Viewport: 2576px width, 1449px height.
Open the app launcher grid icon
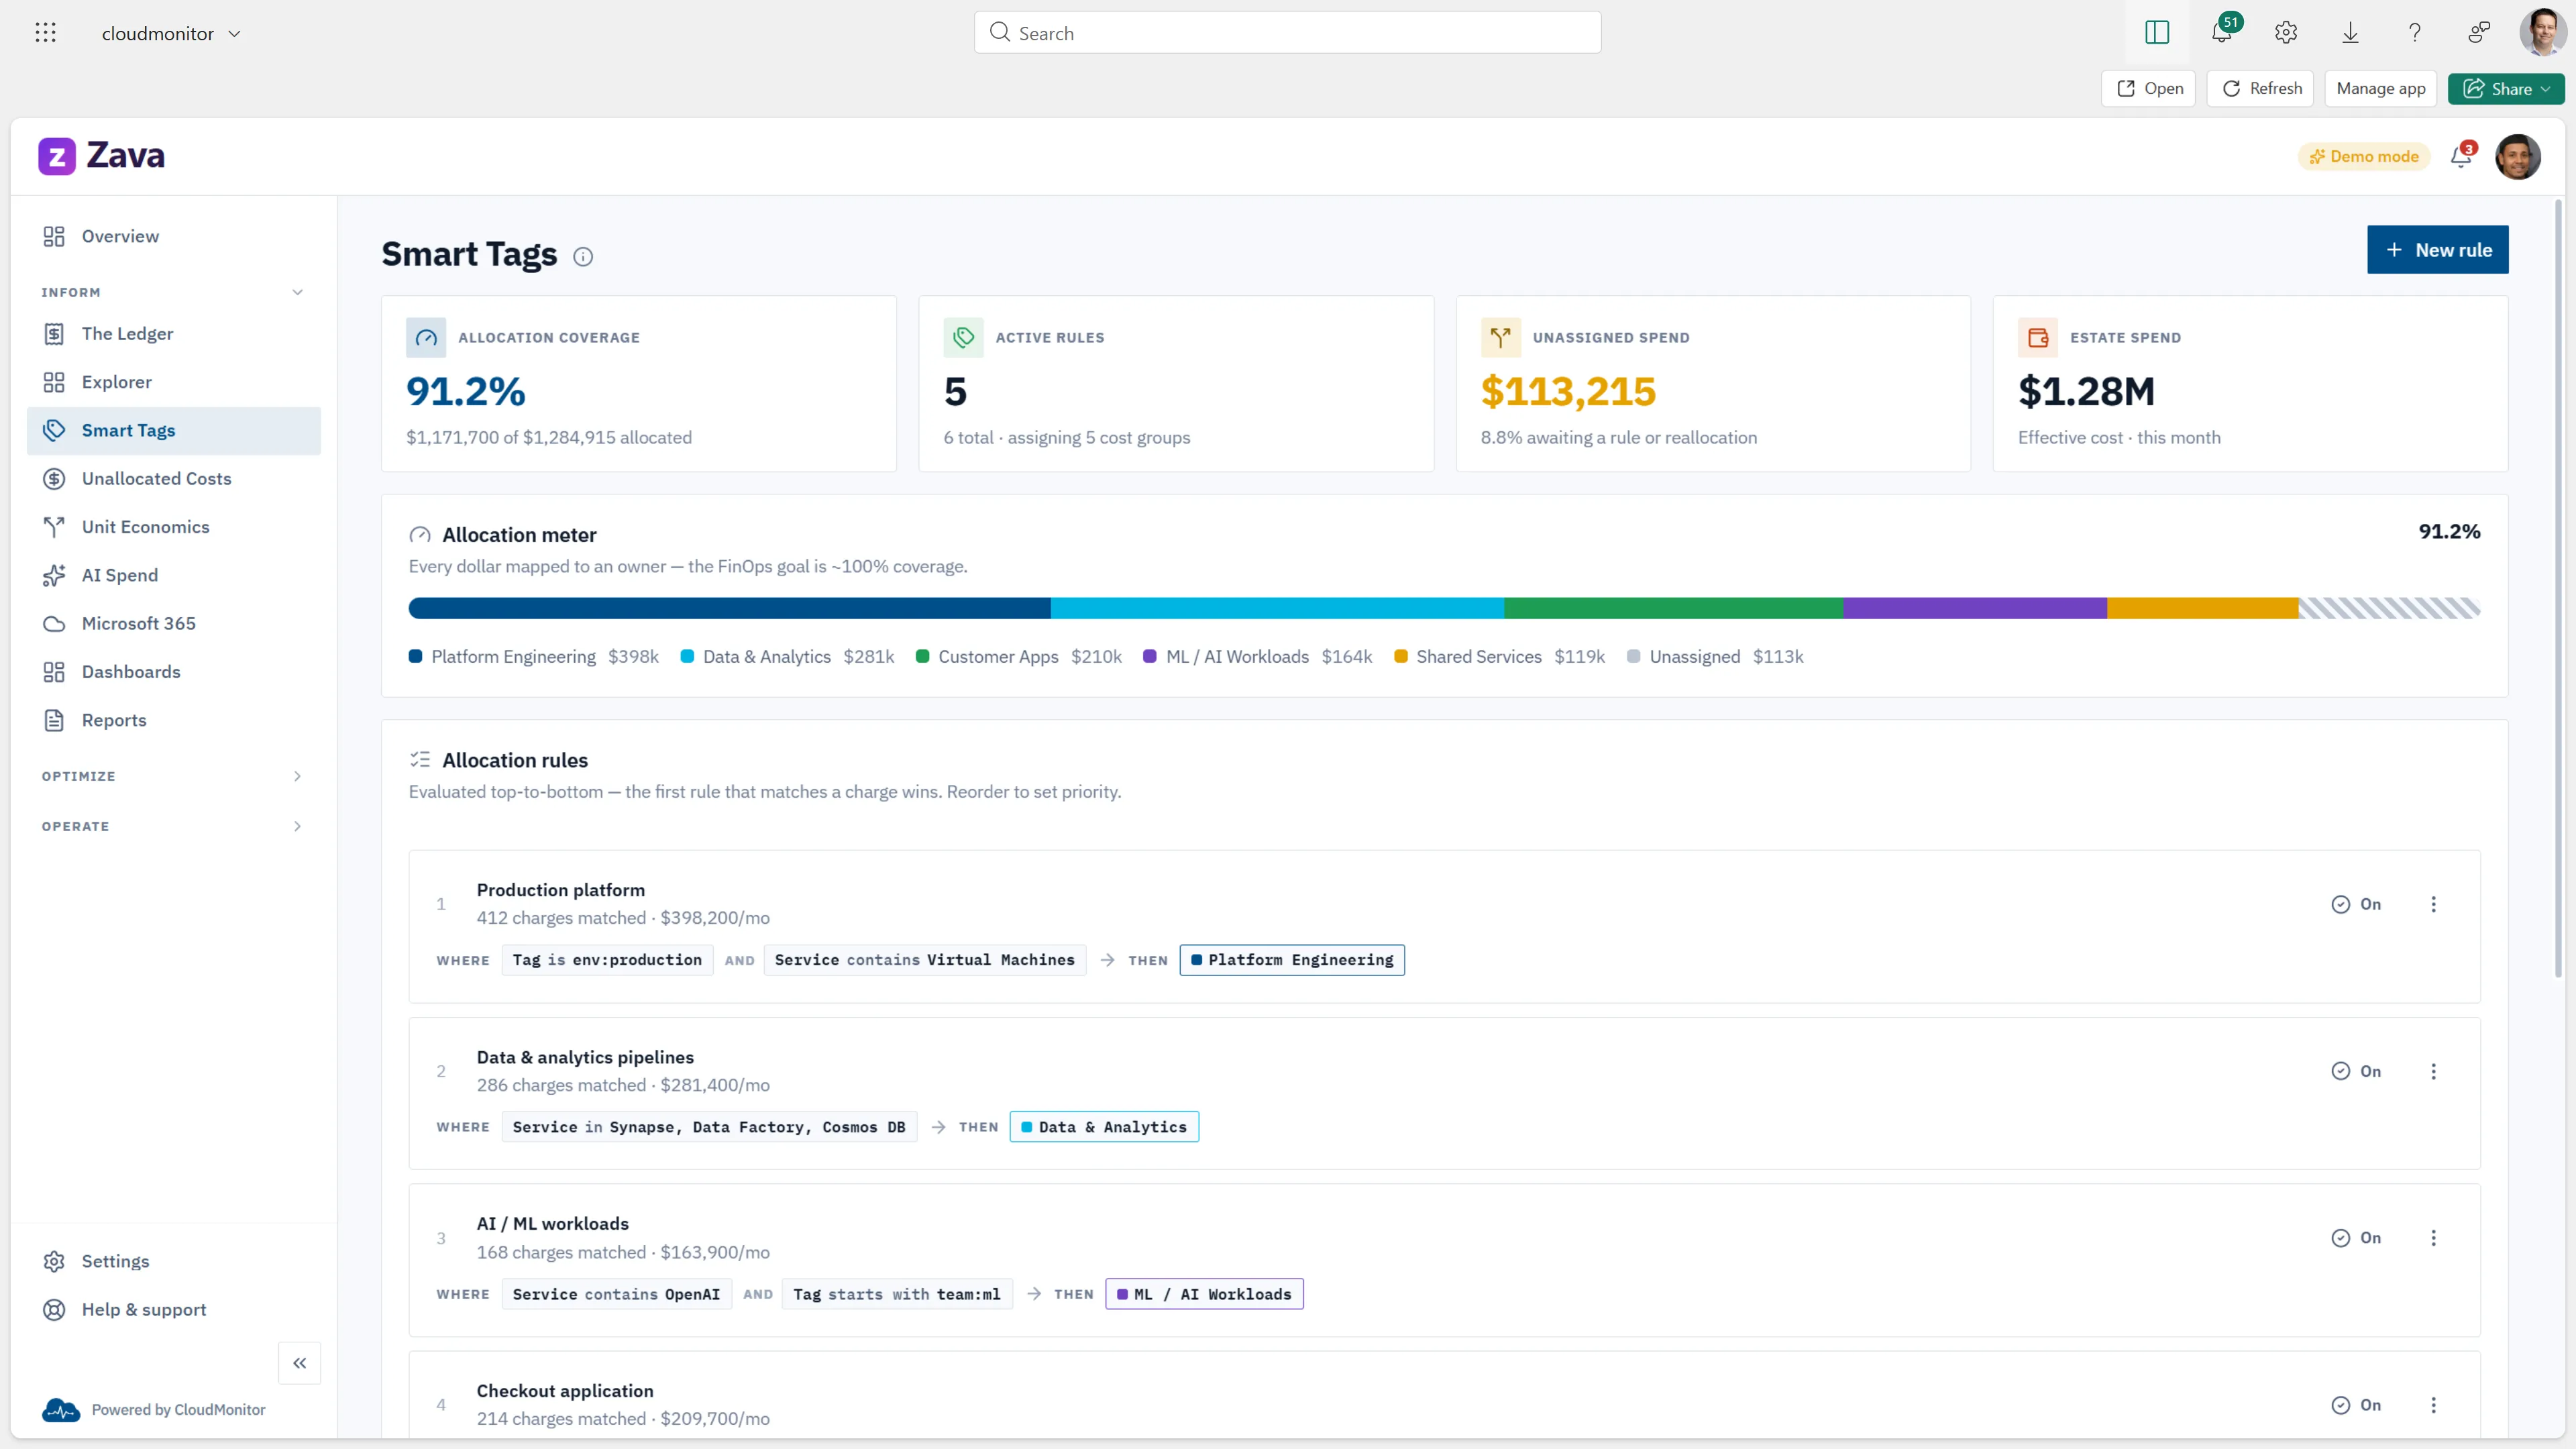(x=45, y=33)
